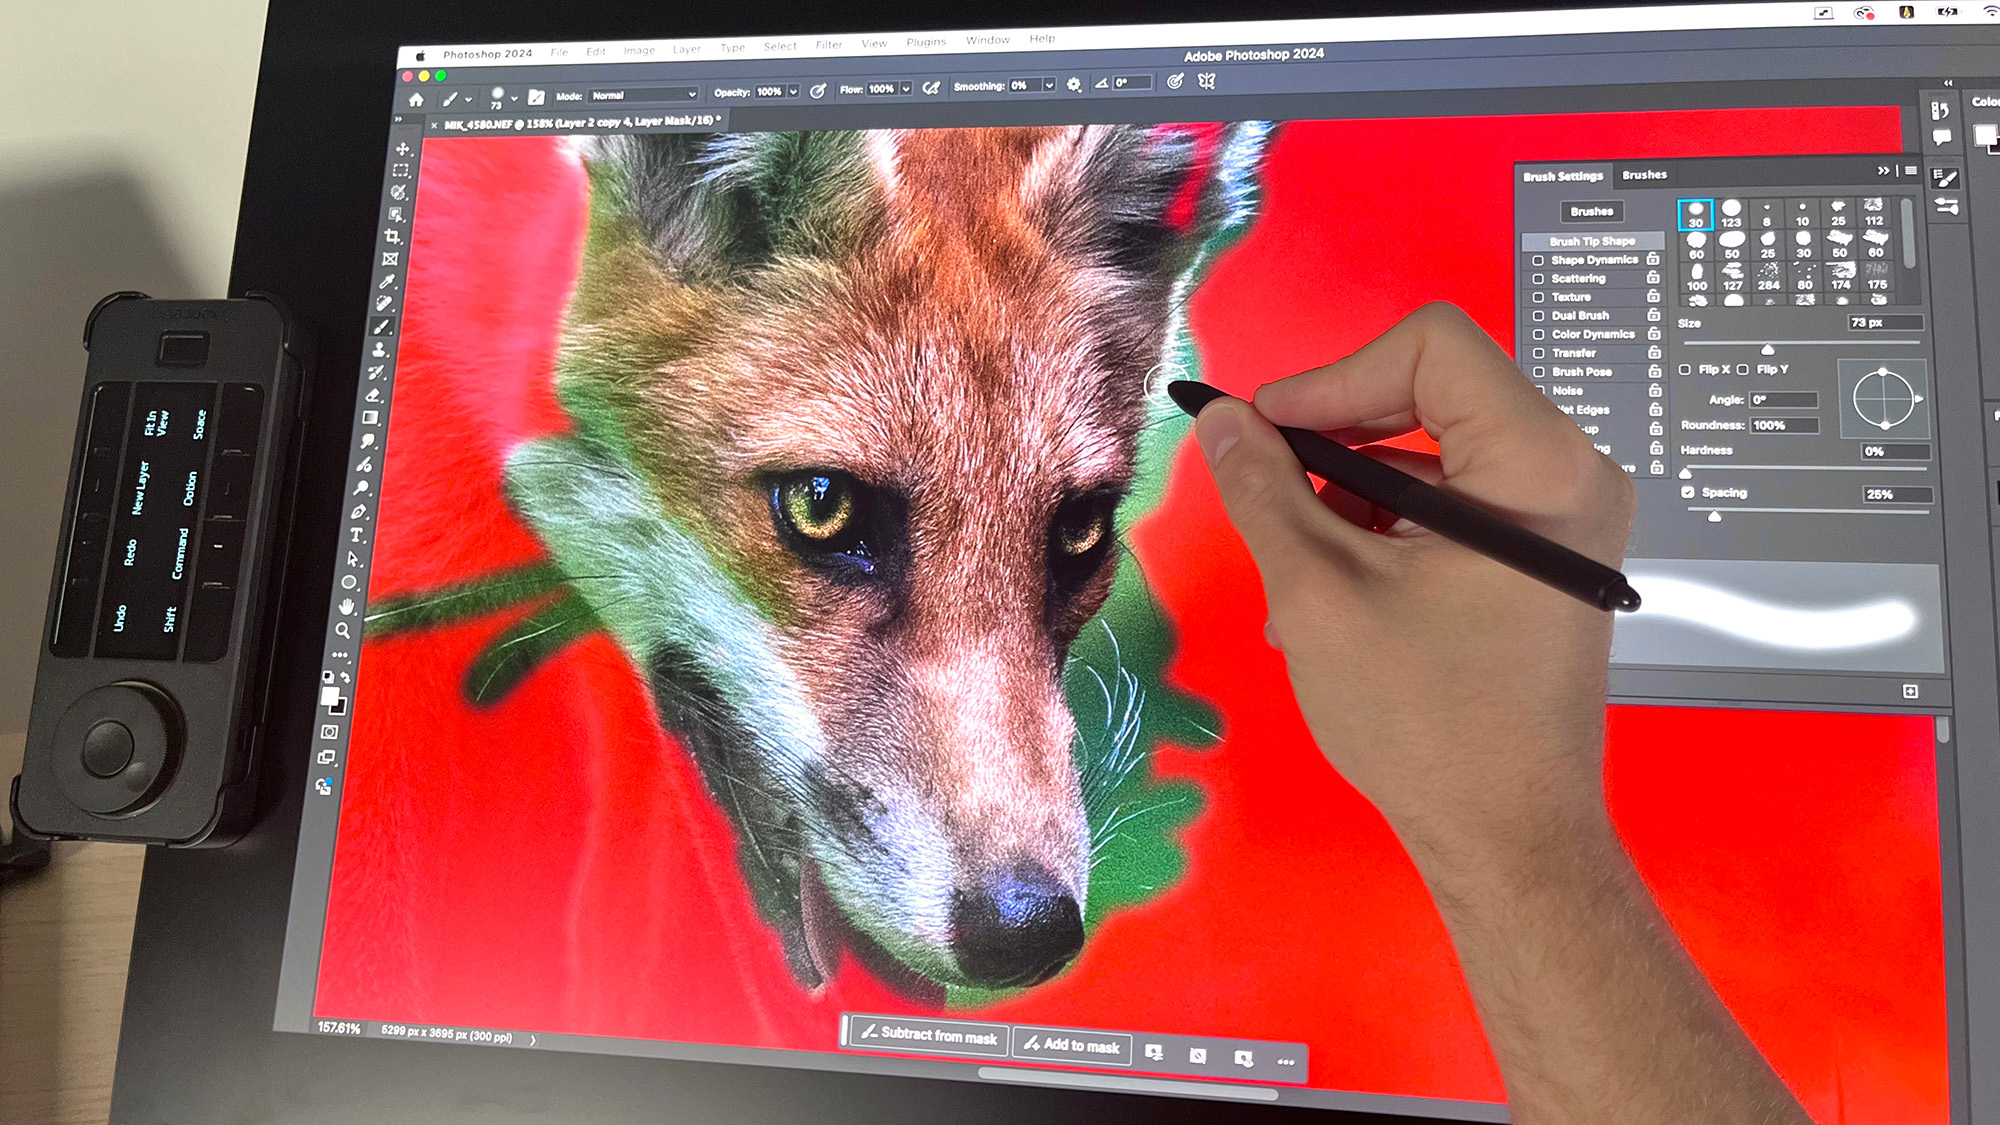Open the Filter menu
The image size is (2000, 1125).
(x=829, y=45)
